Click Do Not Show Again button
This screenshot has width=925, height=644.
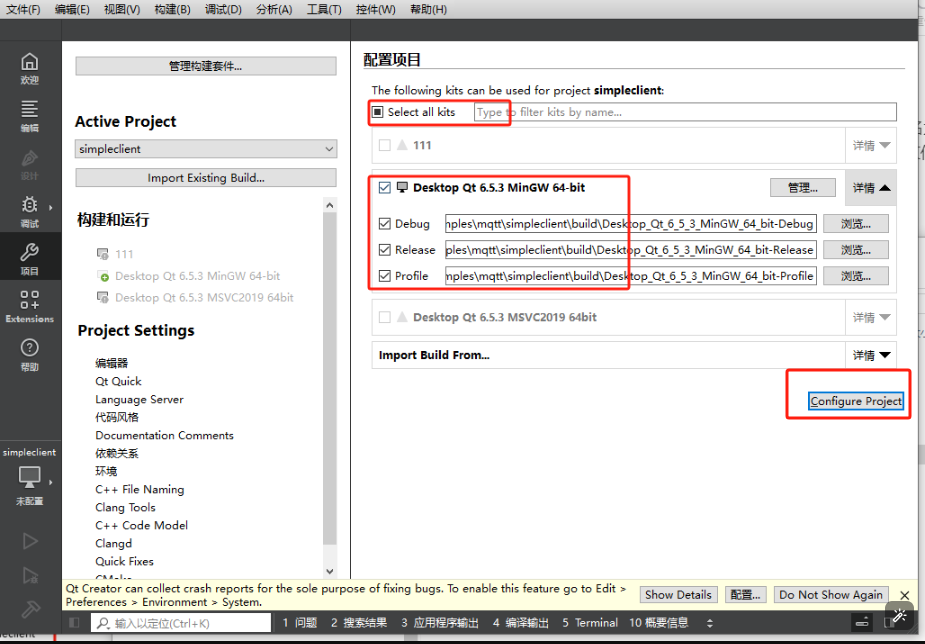coord(831,594)
